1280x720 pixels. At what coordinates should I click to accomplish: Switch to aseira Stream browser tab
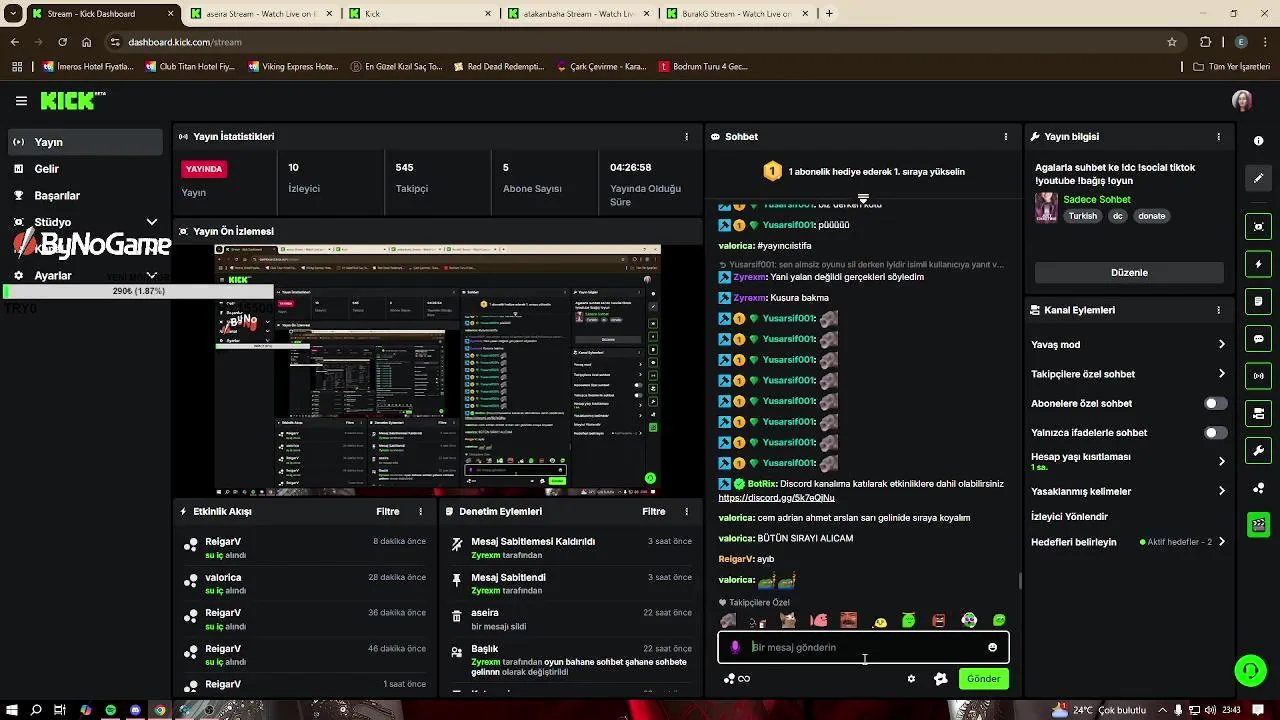(x=260, y=14)
